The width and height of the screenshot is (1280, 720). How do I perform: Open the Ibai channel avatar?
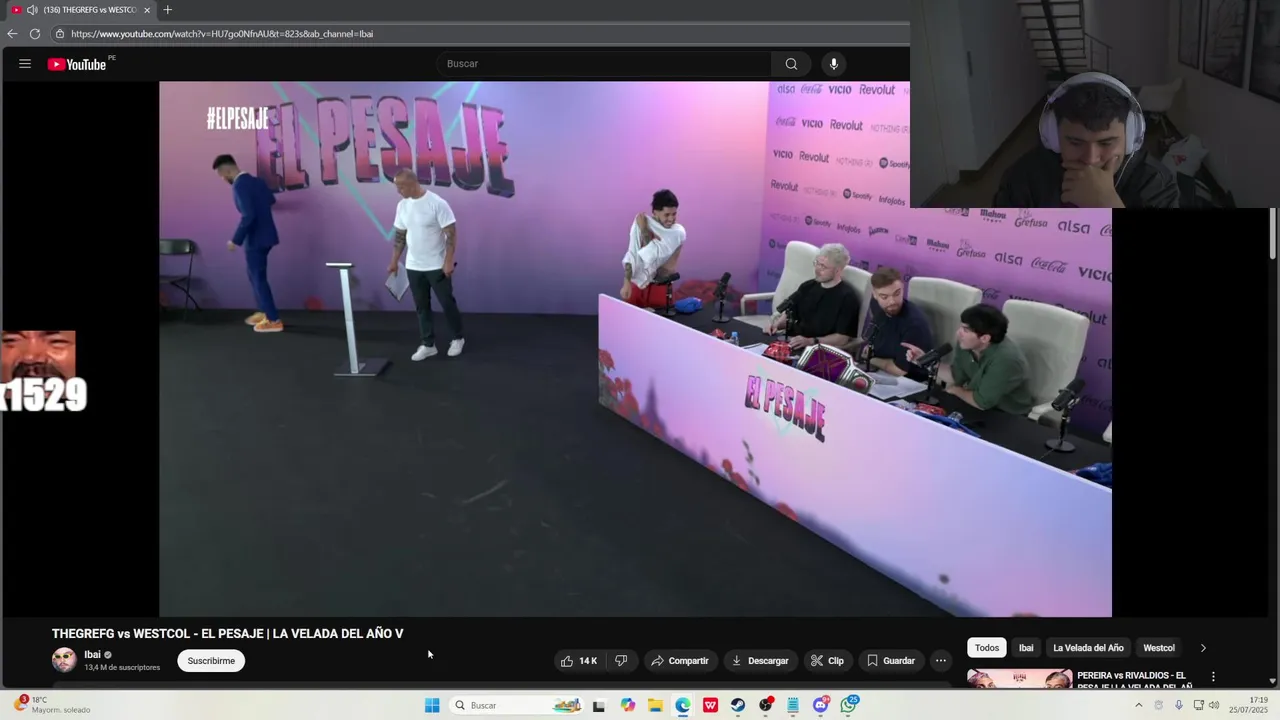pyautogui.click(x=64, y=660)
